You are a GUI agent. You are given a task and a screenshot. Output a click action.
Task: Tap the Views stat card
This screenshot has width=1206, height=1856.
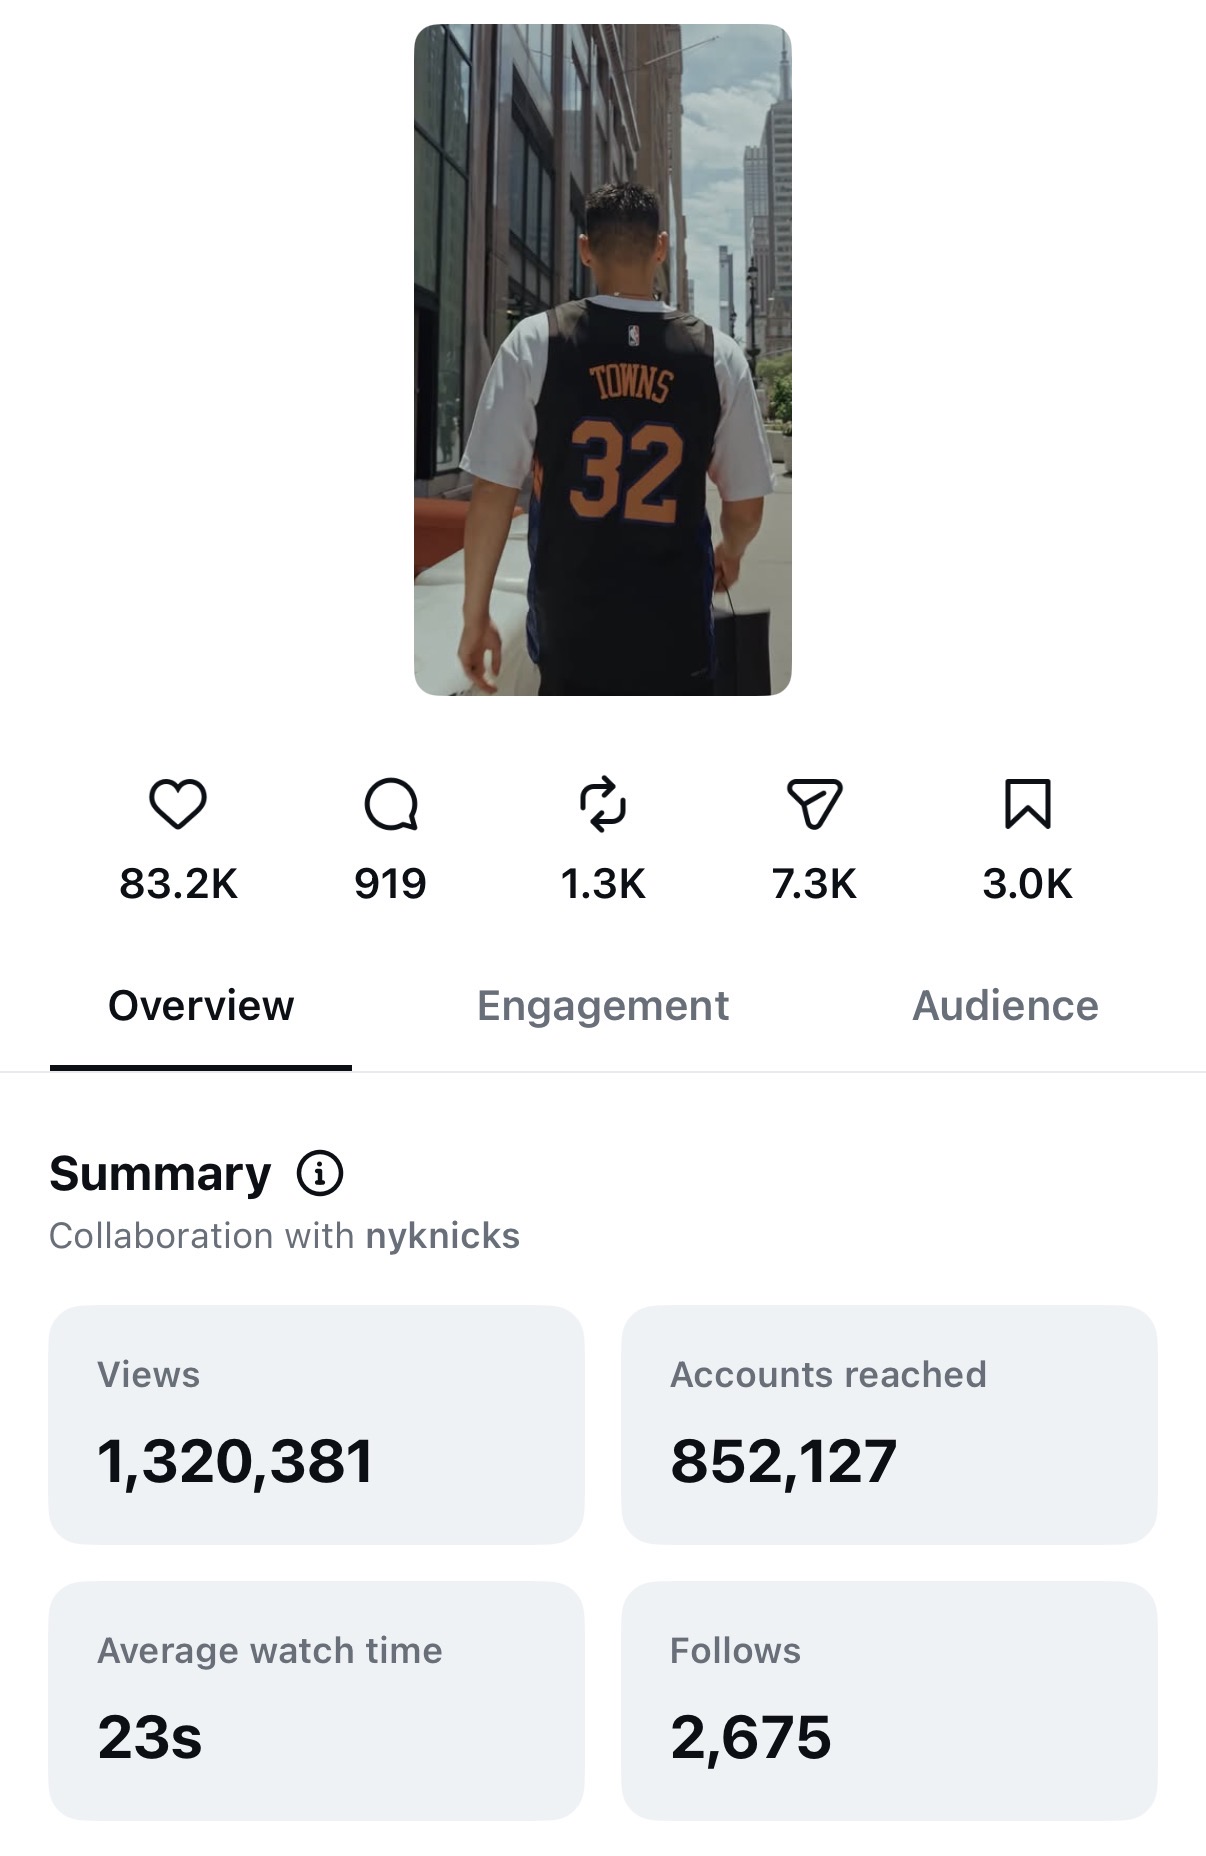click(316, 1425)
